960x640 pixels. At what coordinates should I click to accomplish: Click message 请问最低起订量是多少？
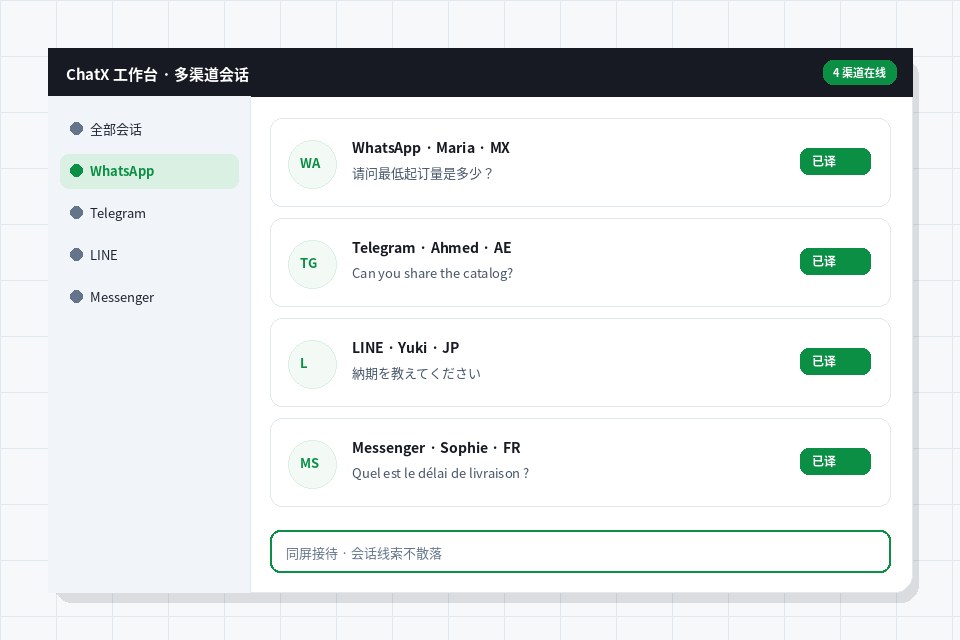click(423, 174)
